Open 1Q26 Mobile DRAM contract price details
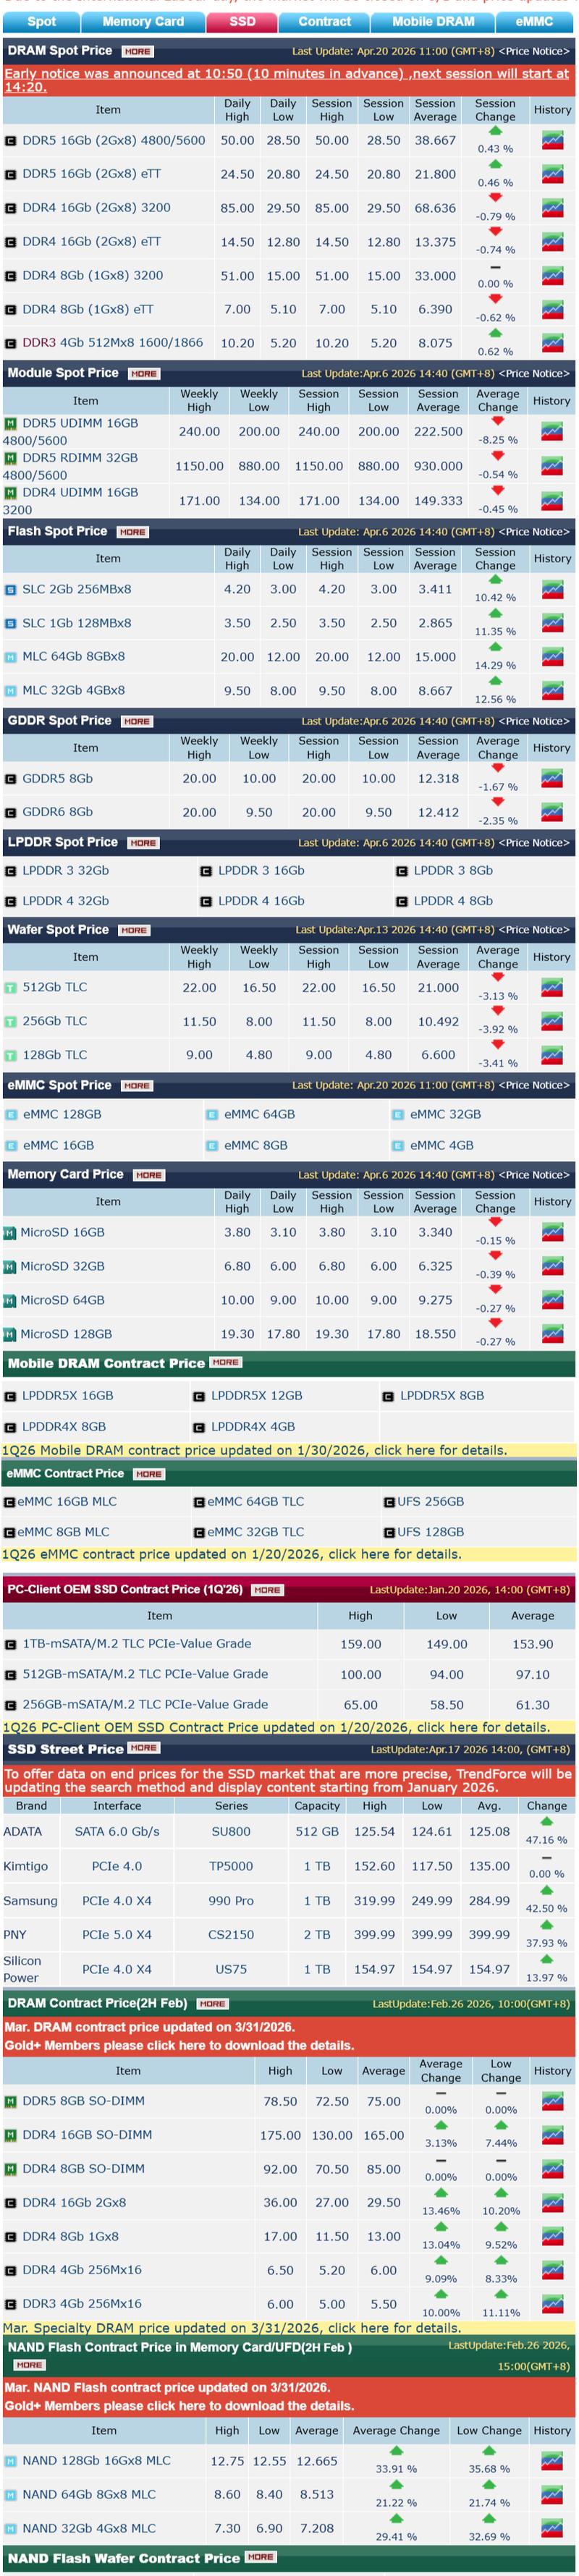The width and height of the screenshot is (579, 2576). [x=254, y=1450]
